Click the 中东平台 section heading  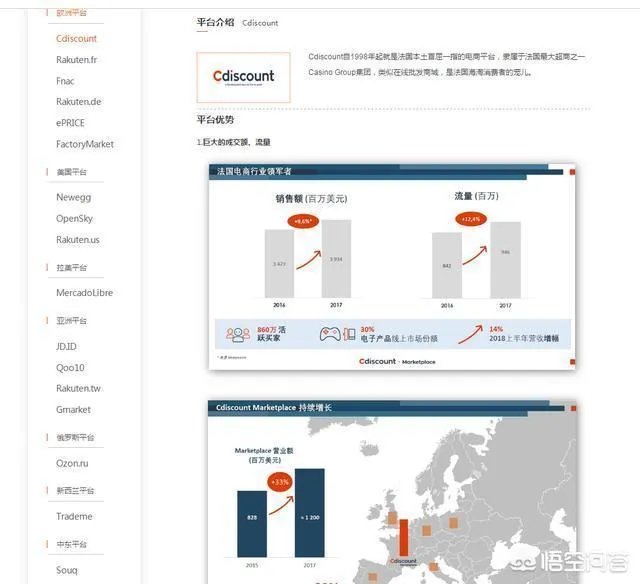72,545
